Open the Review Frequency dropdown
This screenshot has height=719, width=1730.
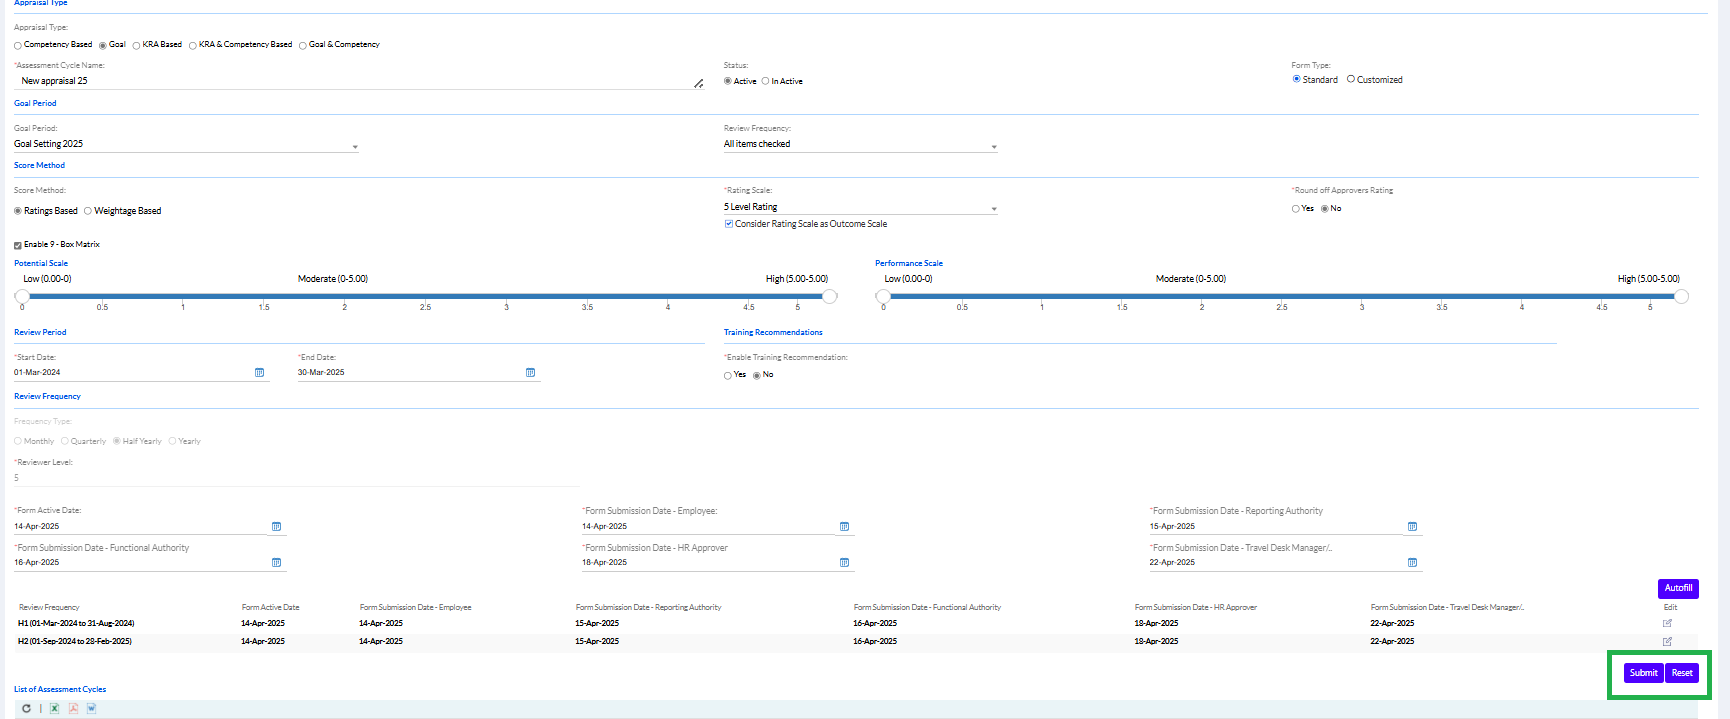tap(993, 147)
